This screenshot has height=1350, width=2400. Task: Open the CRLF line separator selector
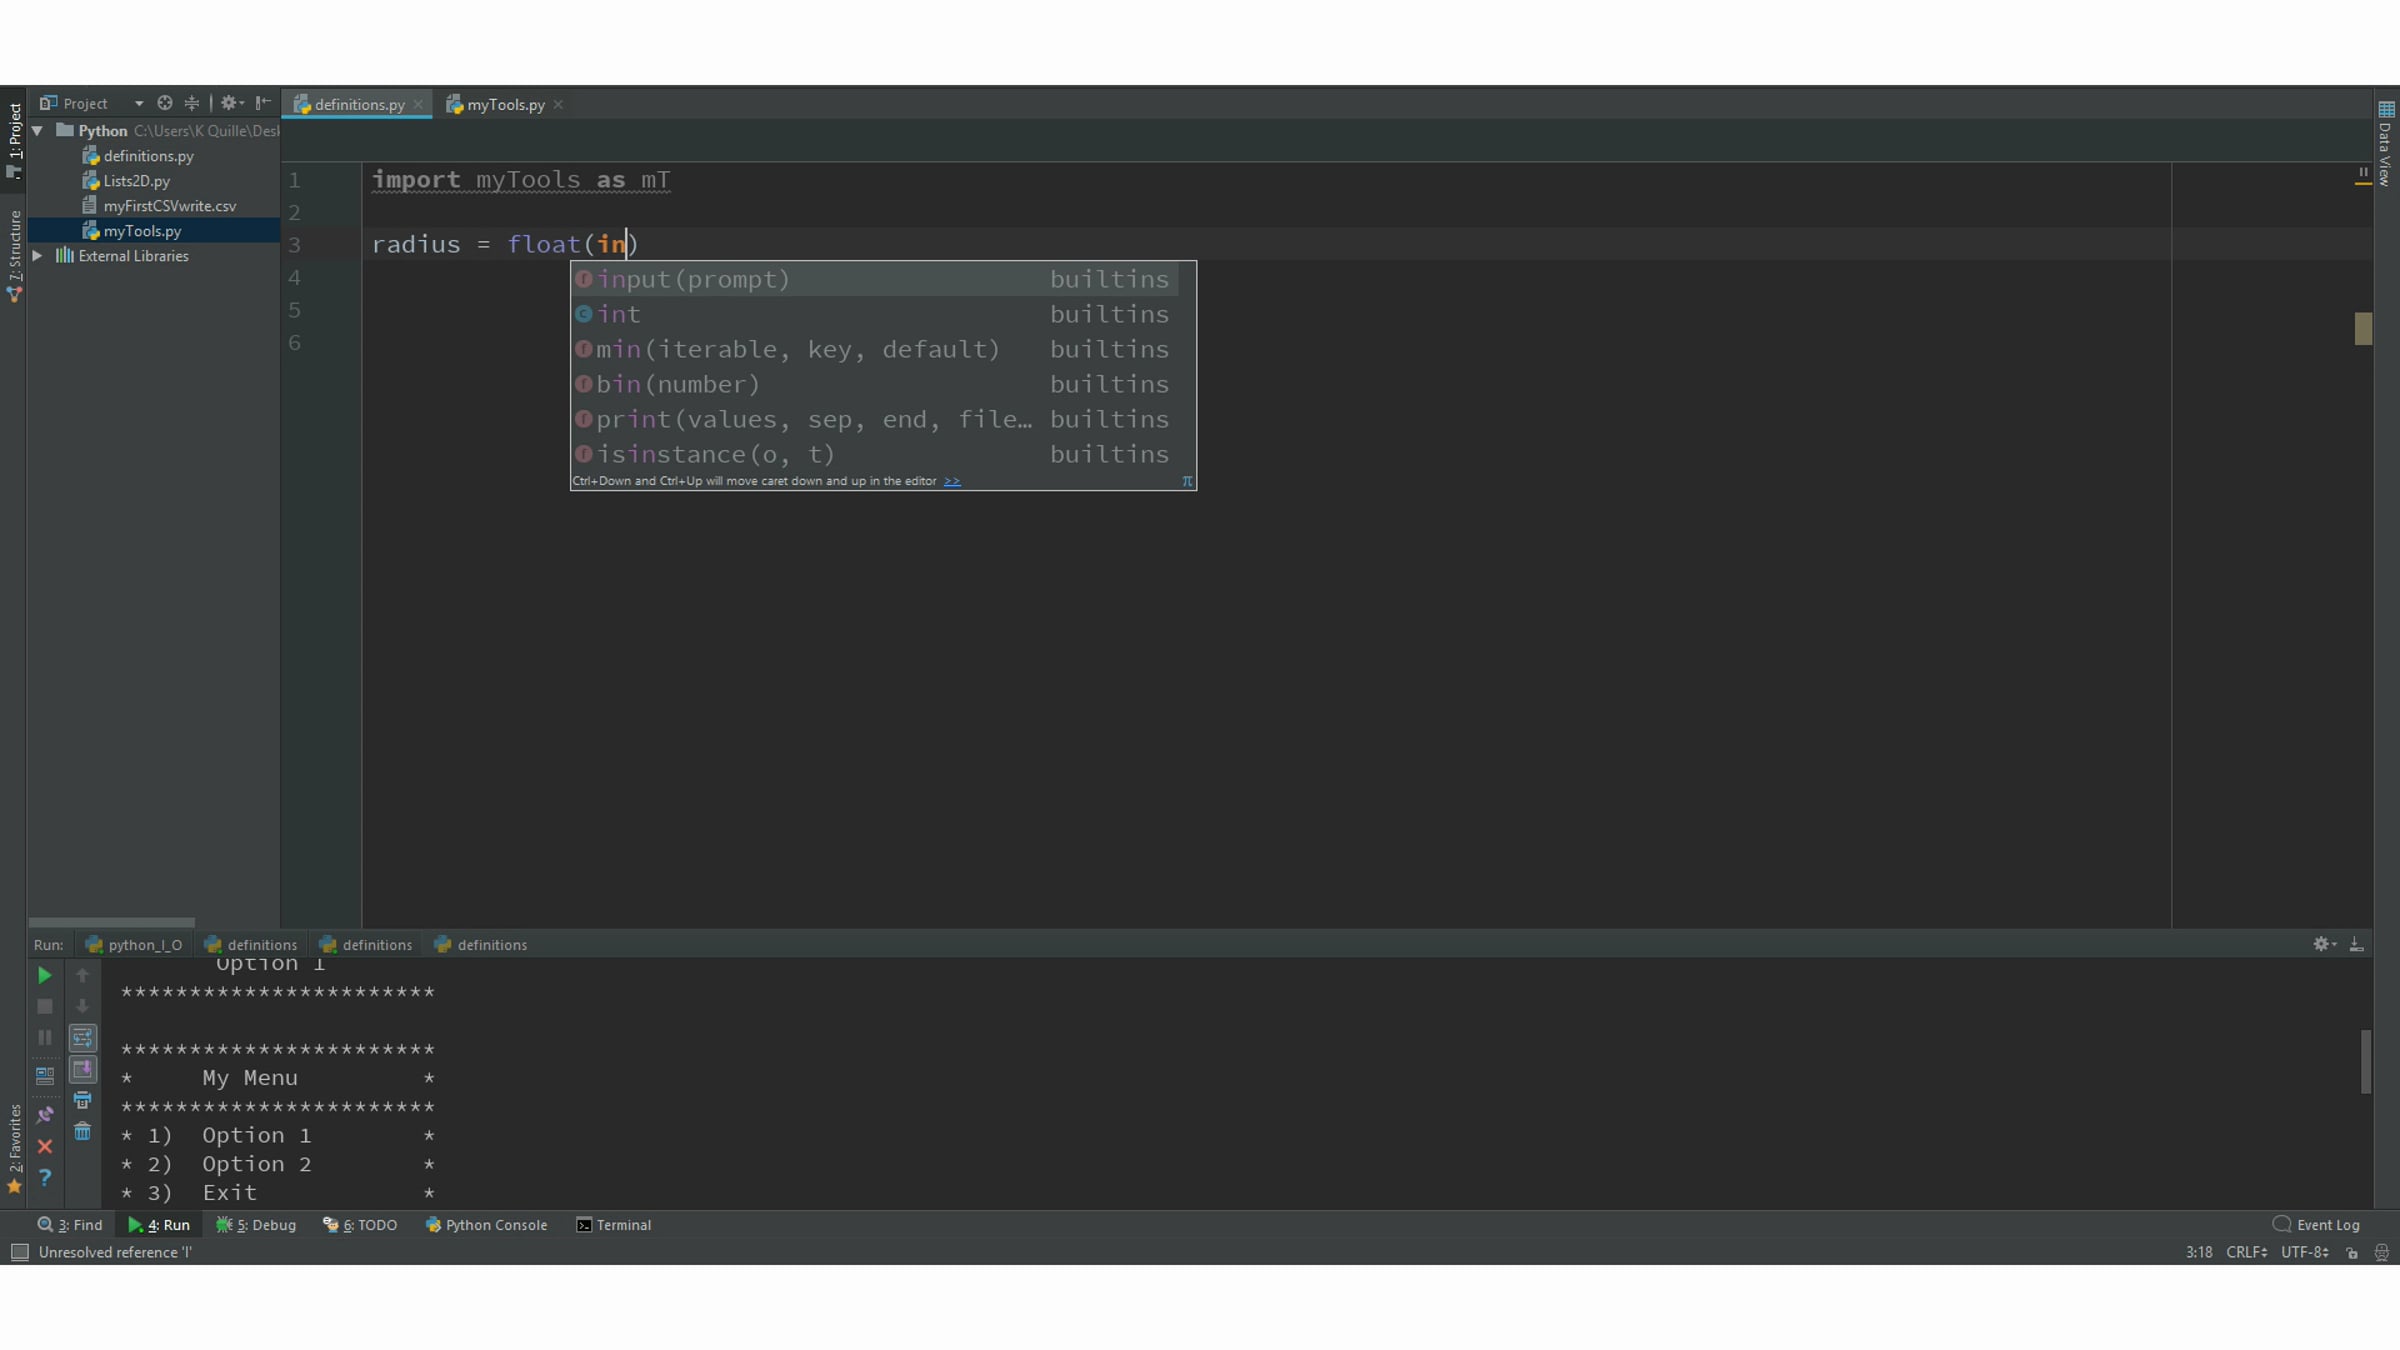[x=2246, y=1252]
